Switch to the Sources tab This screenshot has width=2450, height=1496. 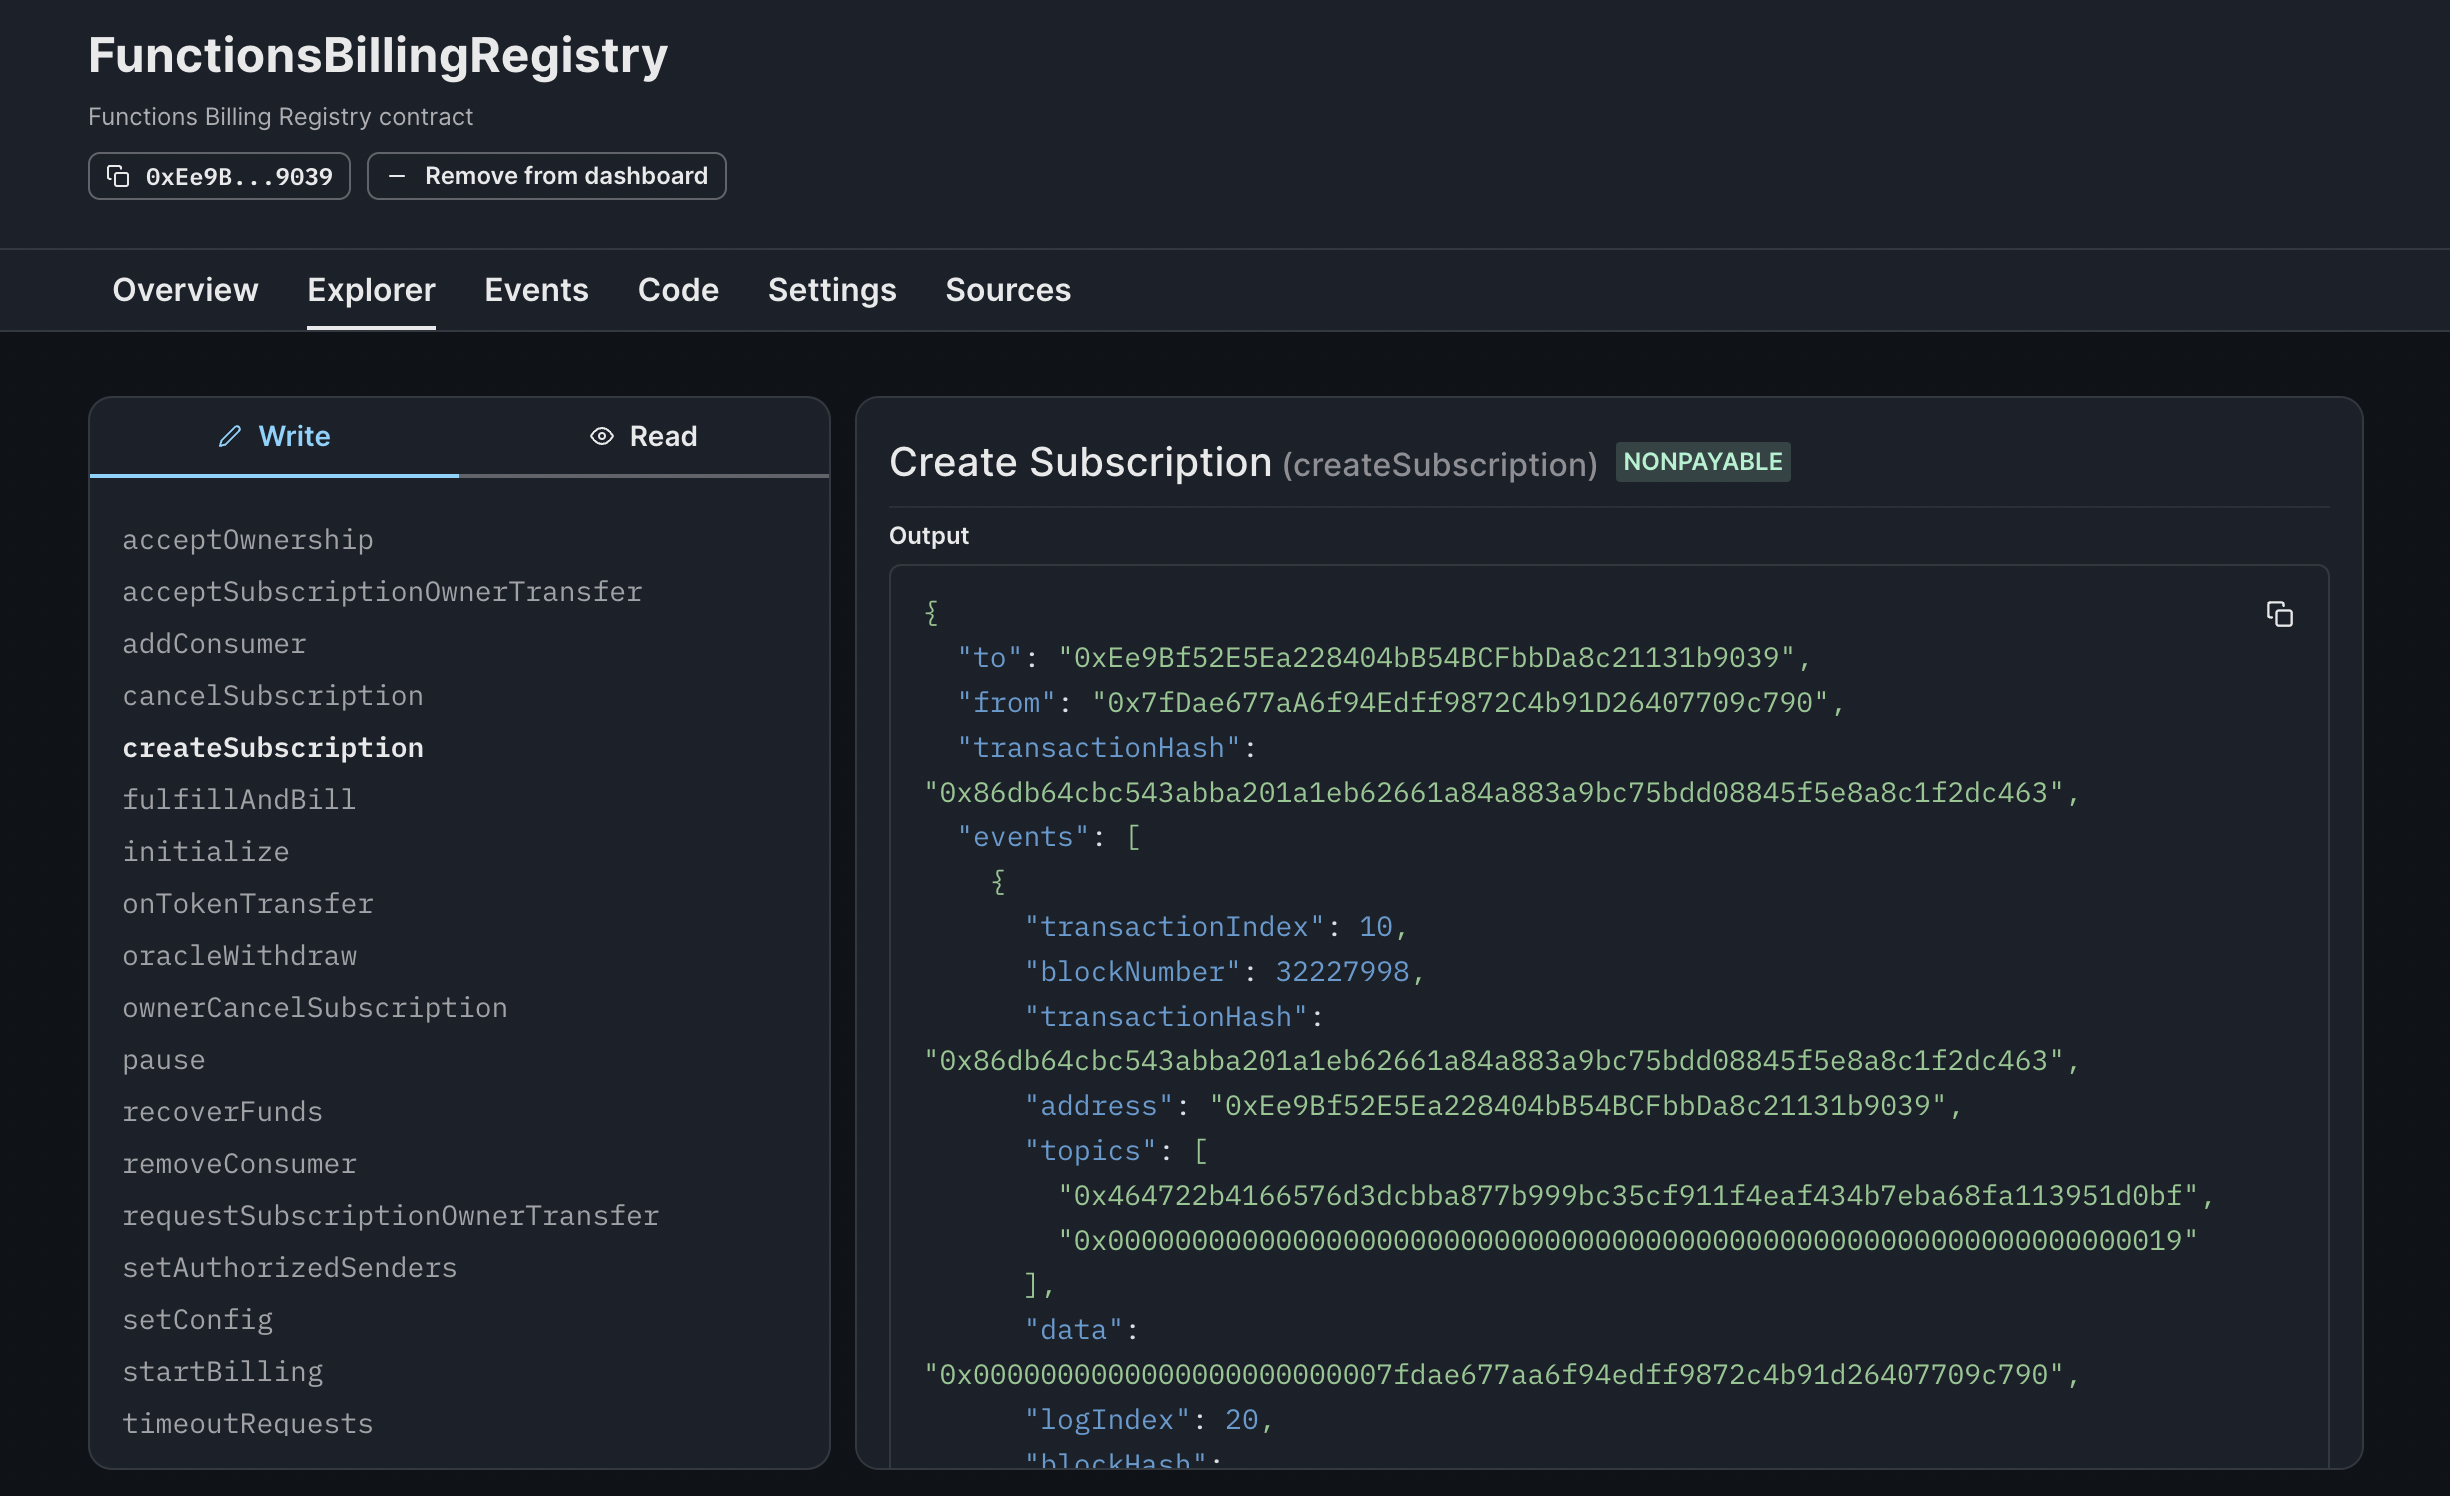coord(1007,290)
